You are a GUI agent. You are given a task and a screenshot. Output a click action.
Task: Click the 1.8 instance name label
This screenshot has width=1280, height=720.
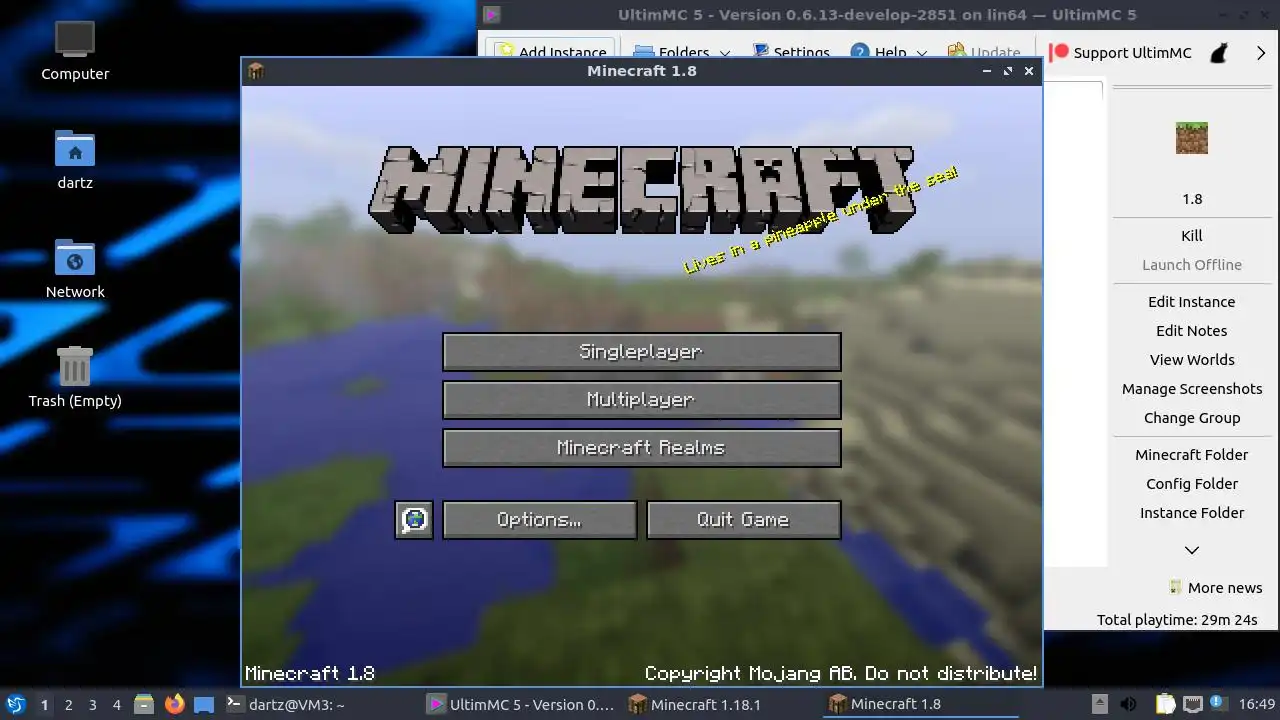[1192, 199]
